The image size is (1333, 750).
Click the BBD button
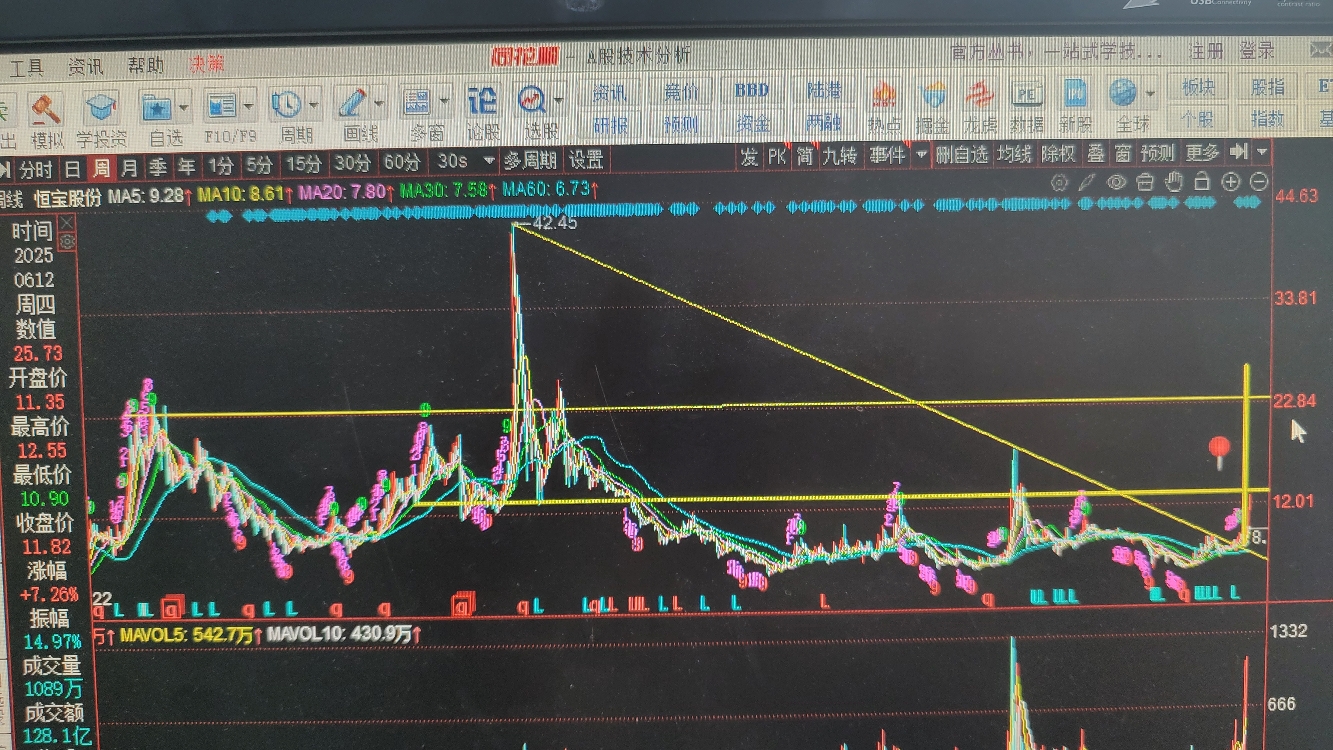(x=751, y=90)
